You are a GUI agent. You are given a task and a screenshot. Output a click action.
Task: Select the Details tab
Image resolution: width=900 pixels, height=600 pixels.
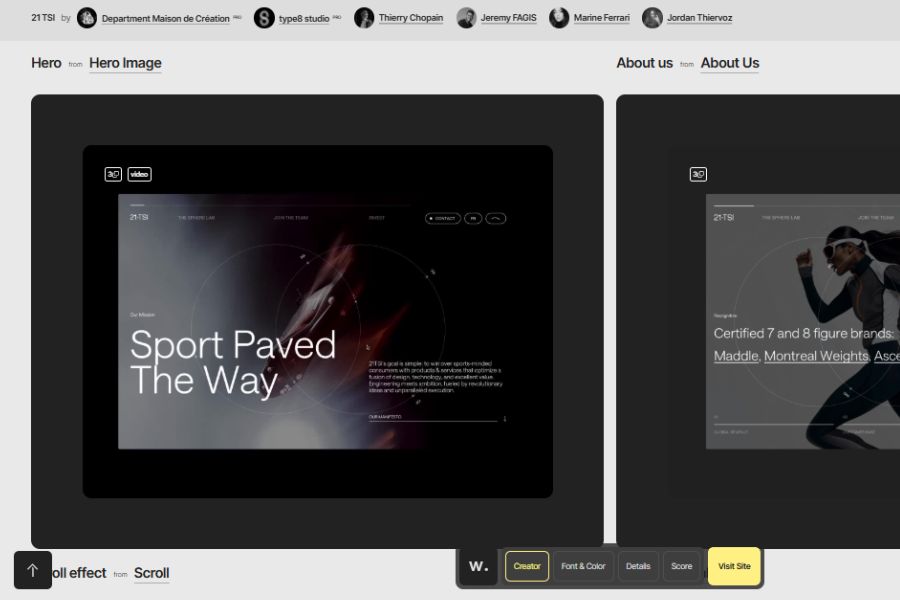pyautogui.click(x=638, y=566)
